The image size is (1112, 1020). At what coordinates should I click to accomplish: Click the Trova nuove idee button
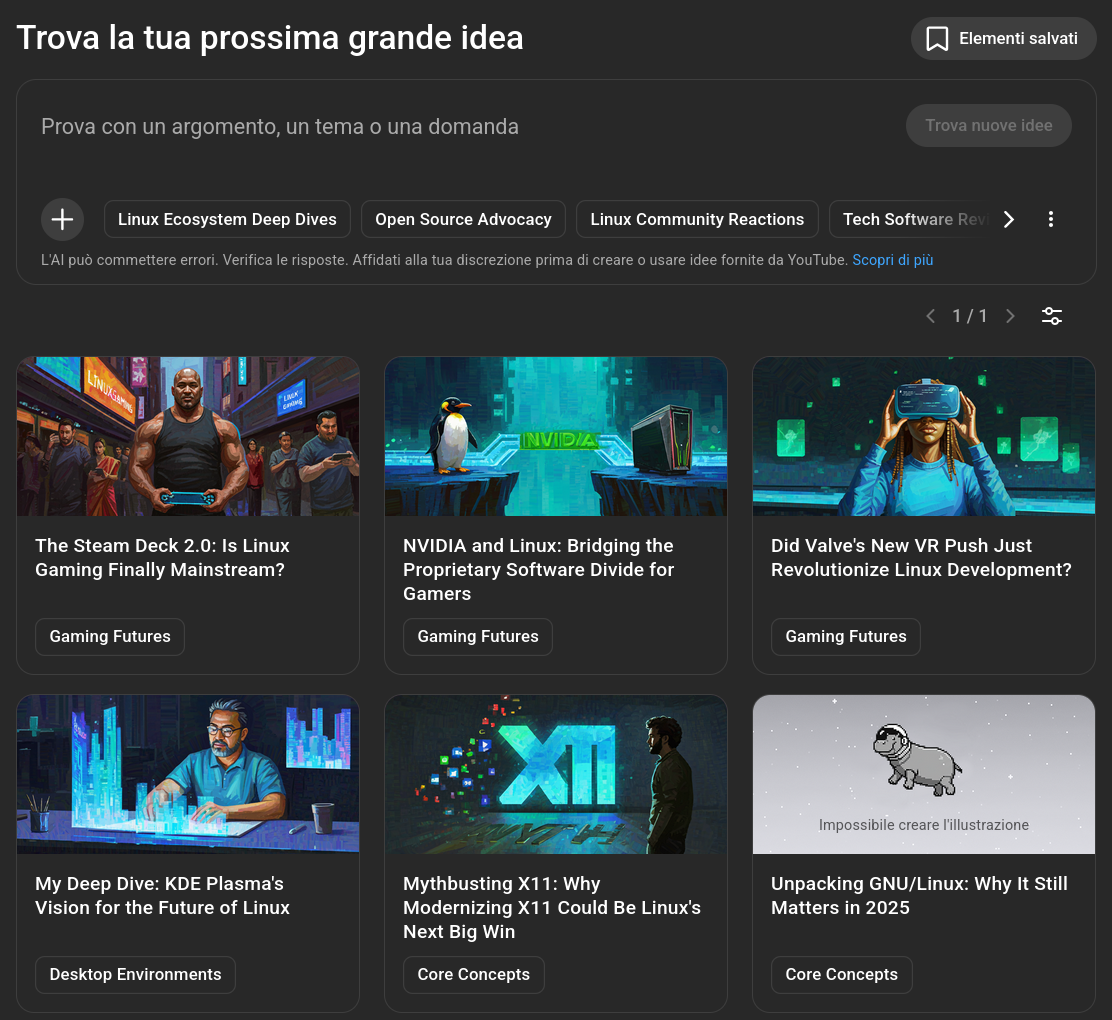988,126
